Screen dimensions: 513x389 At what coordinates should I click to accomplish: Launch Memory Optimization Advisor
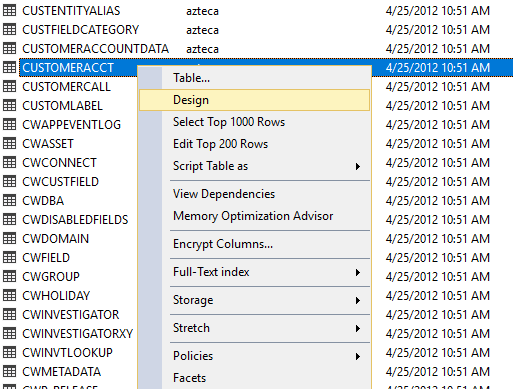point(255,216)
